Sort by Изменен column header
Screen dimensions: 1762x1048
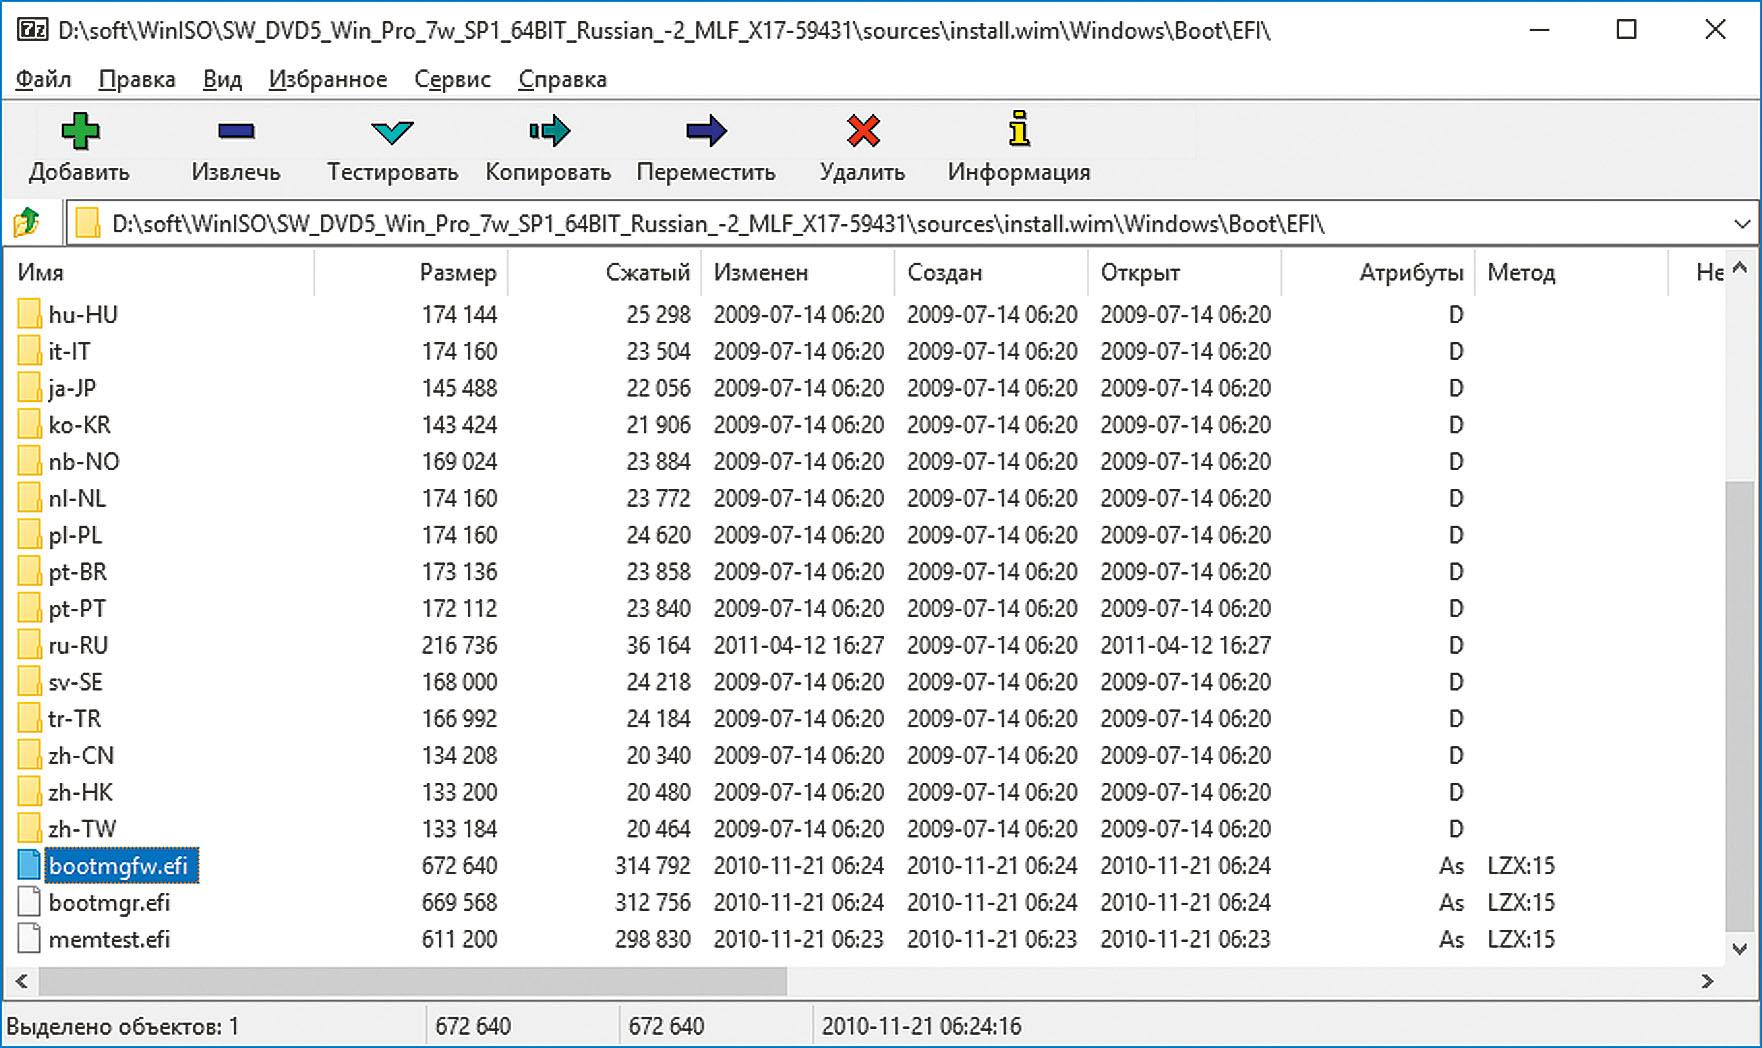760,272
